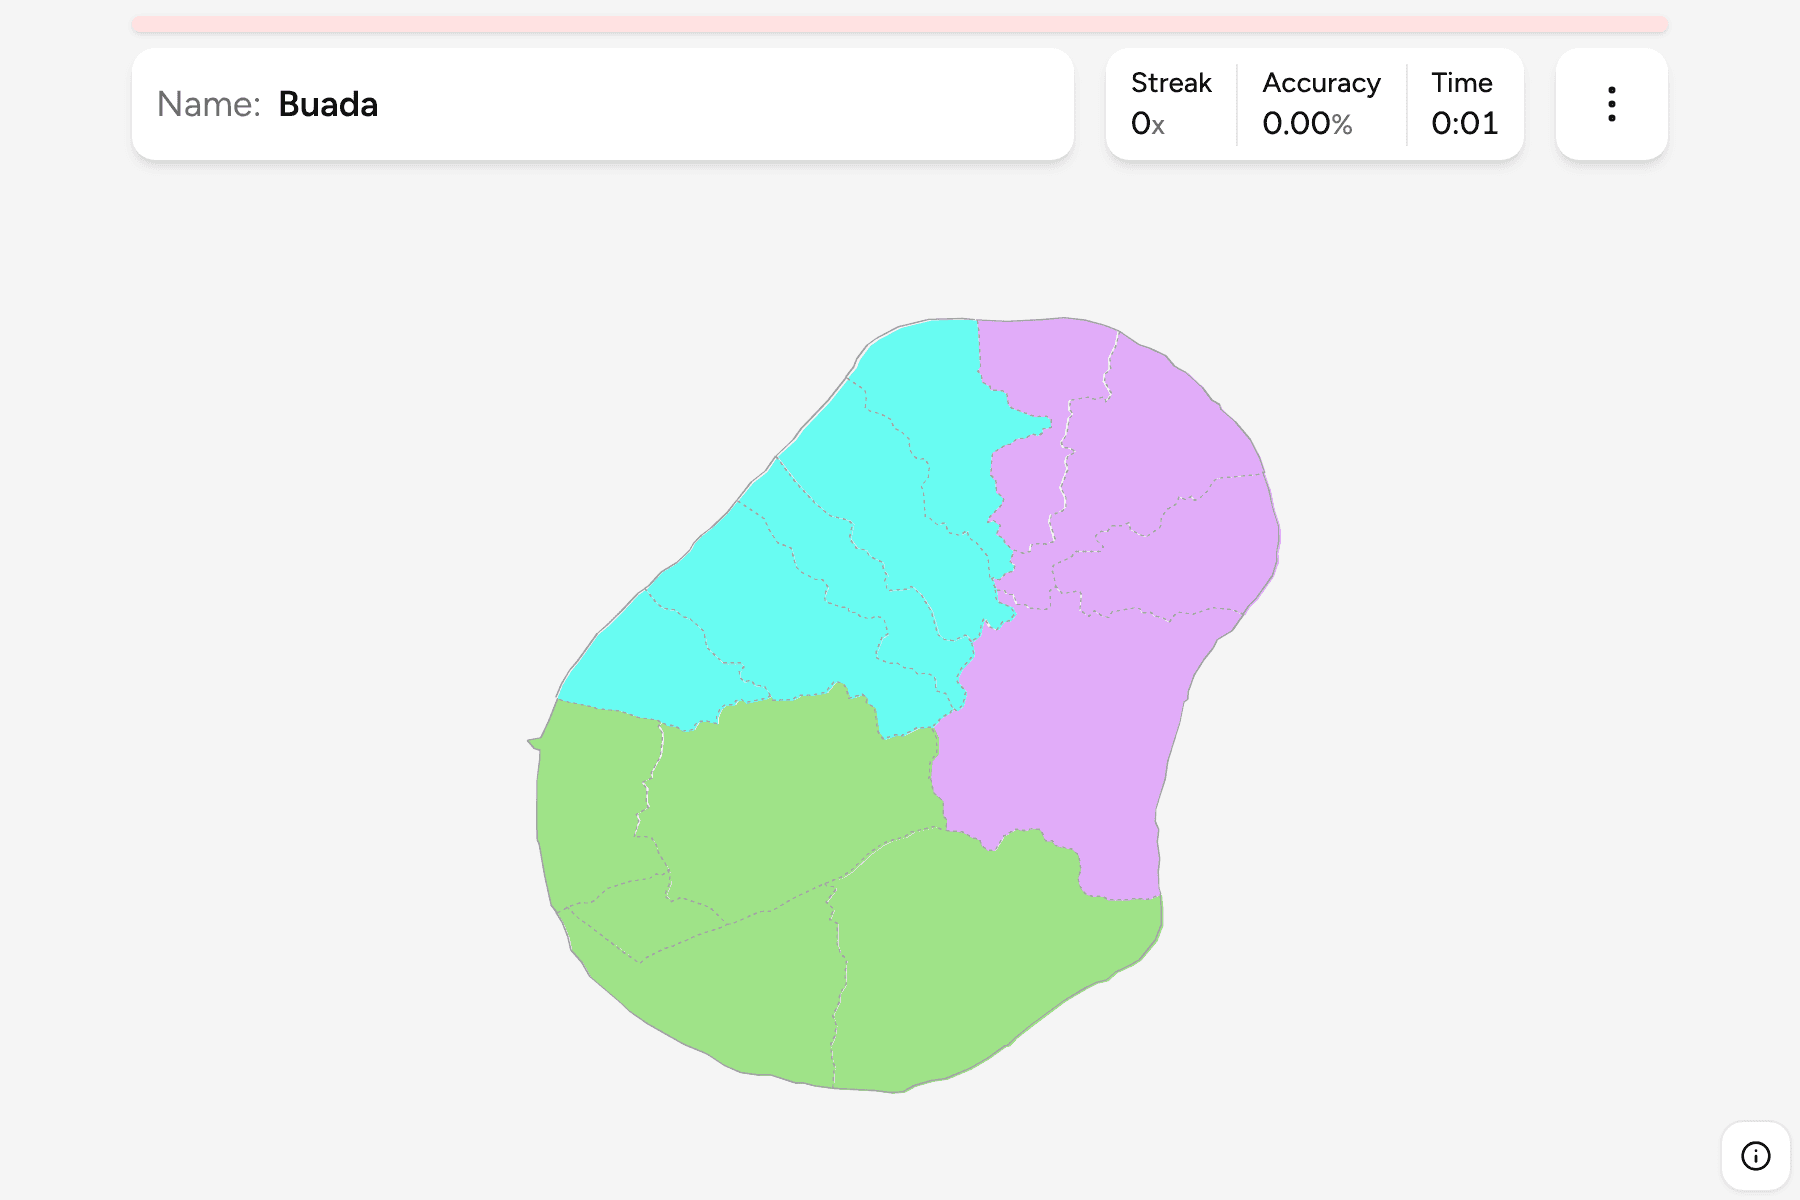Click the Accuracy 0.00% stat
1800x1200 pixels.
pos(1321,104)
